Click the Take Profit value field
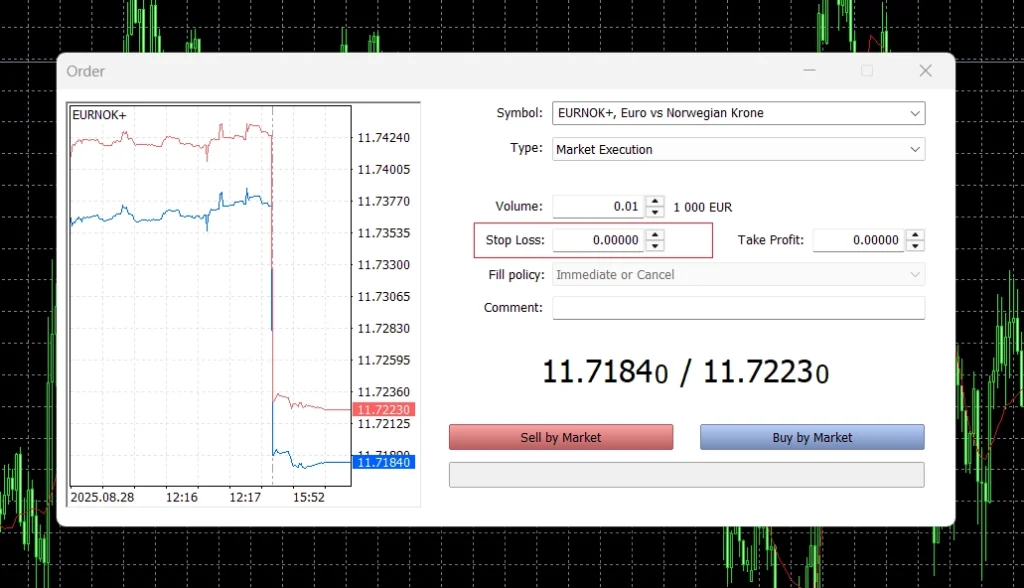 coord(857,241)
